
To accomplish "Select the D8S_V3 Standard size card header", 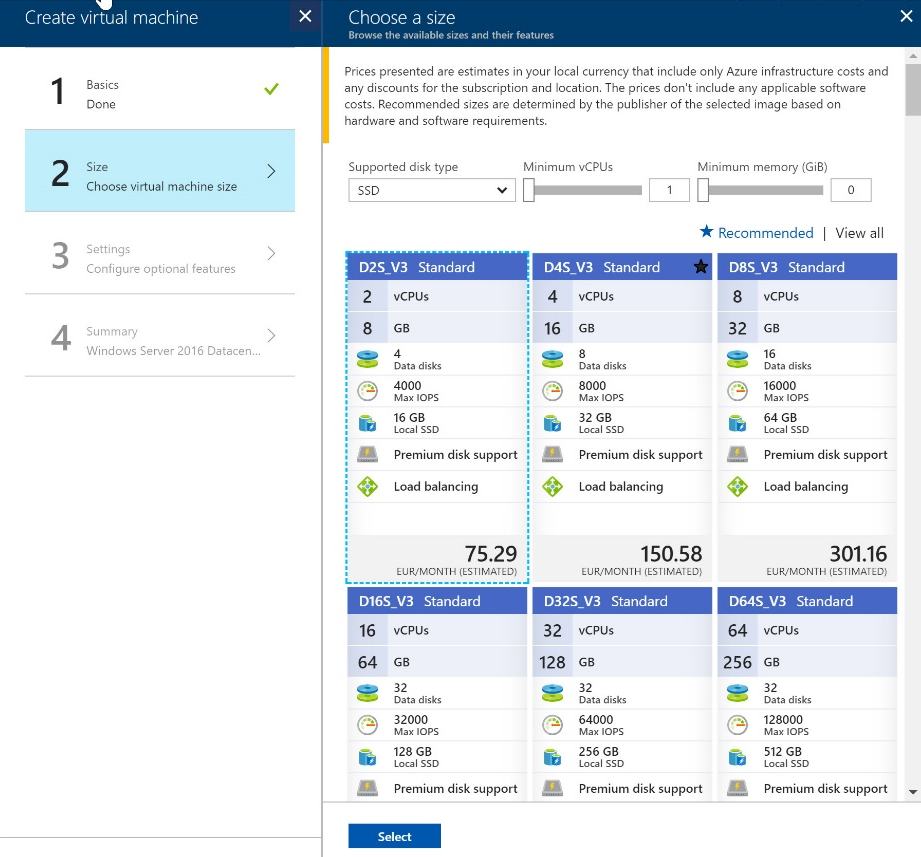I will (807, 267).
